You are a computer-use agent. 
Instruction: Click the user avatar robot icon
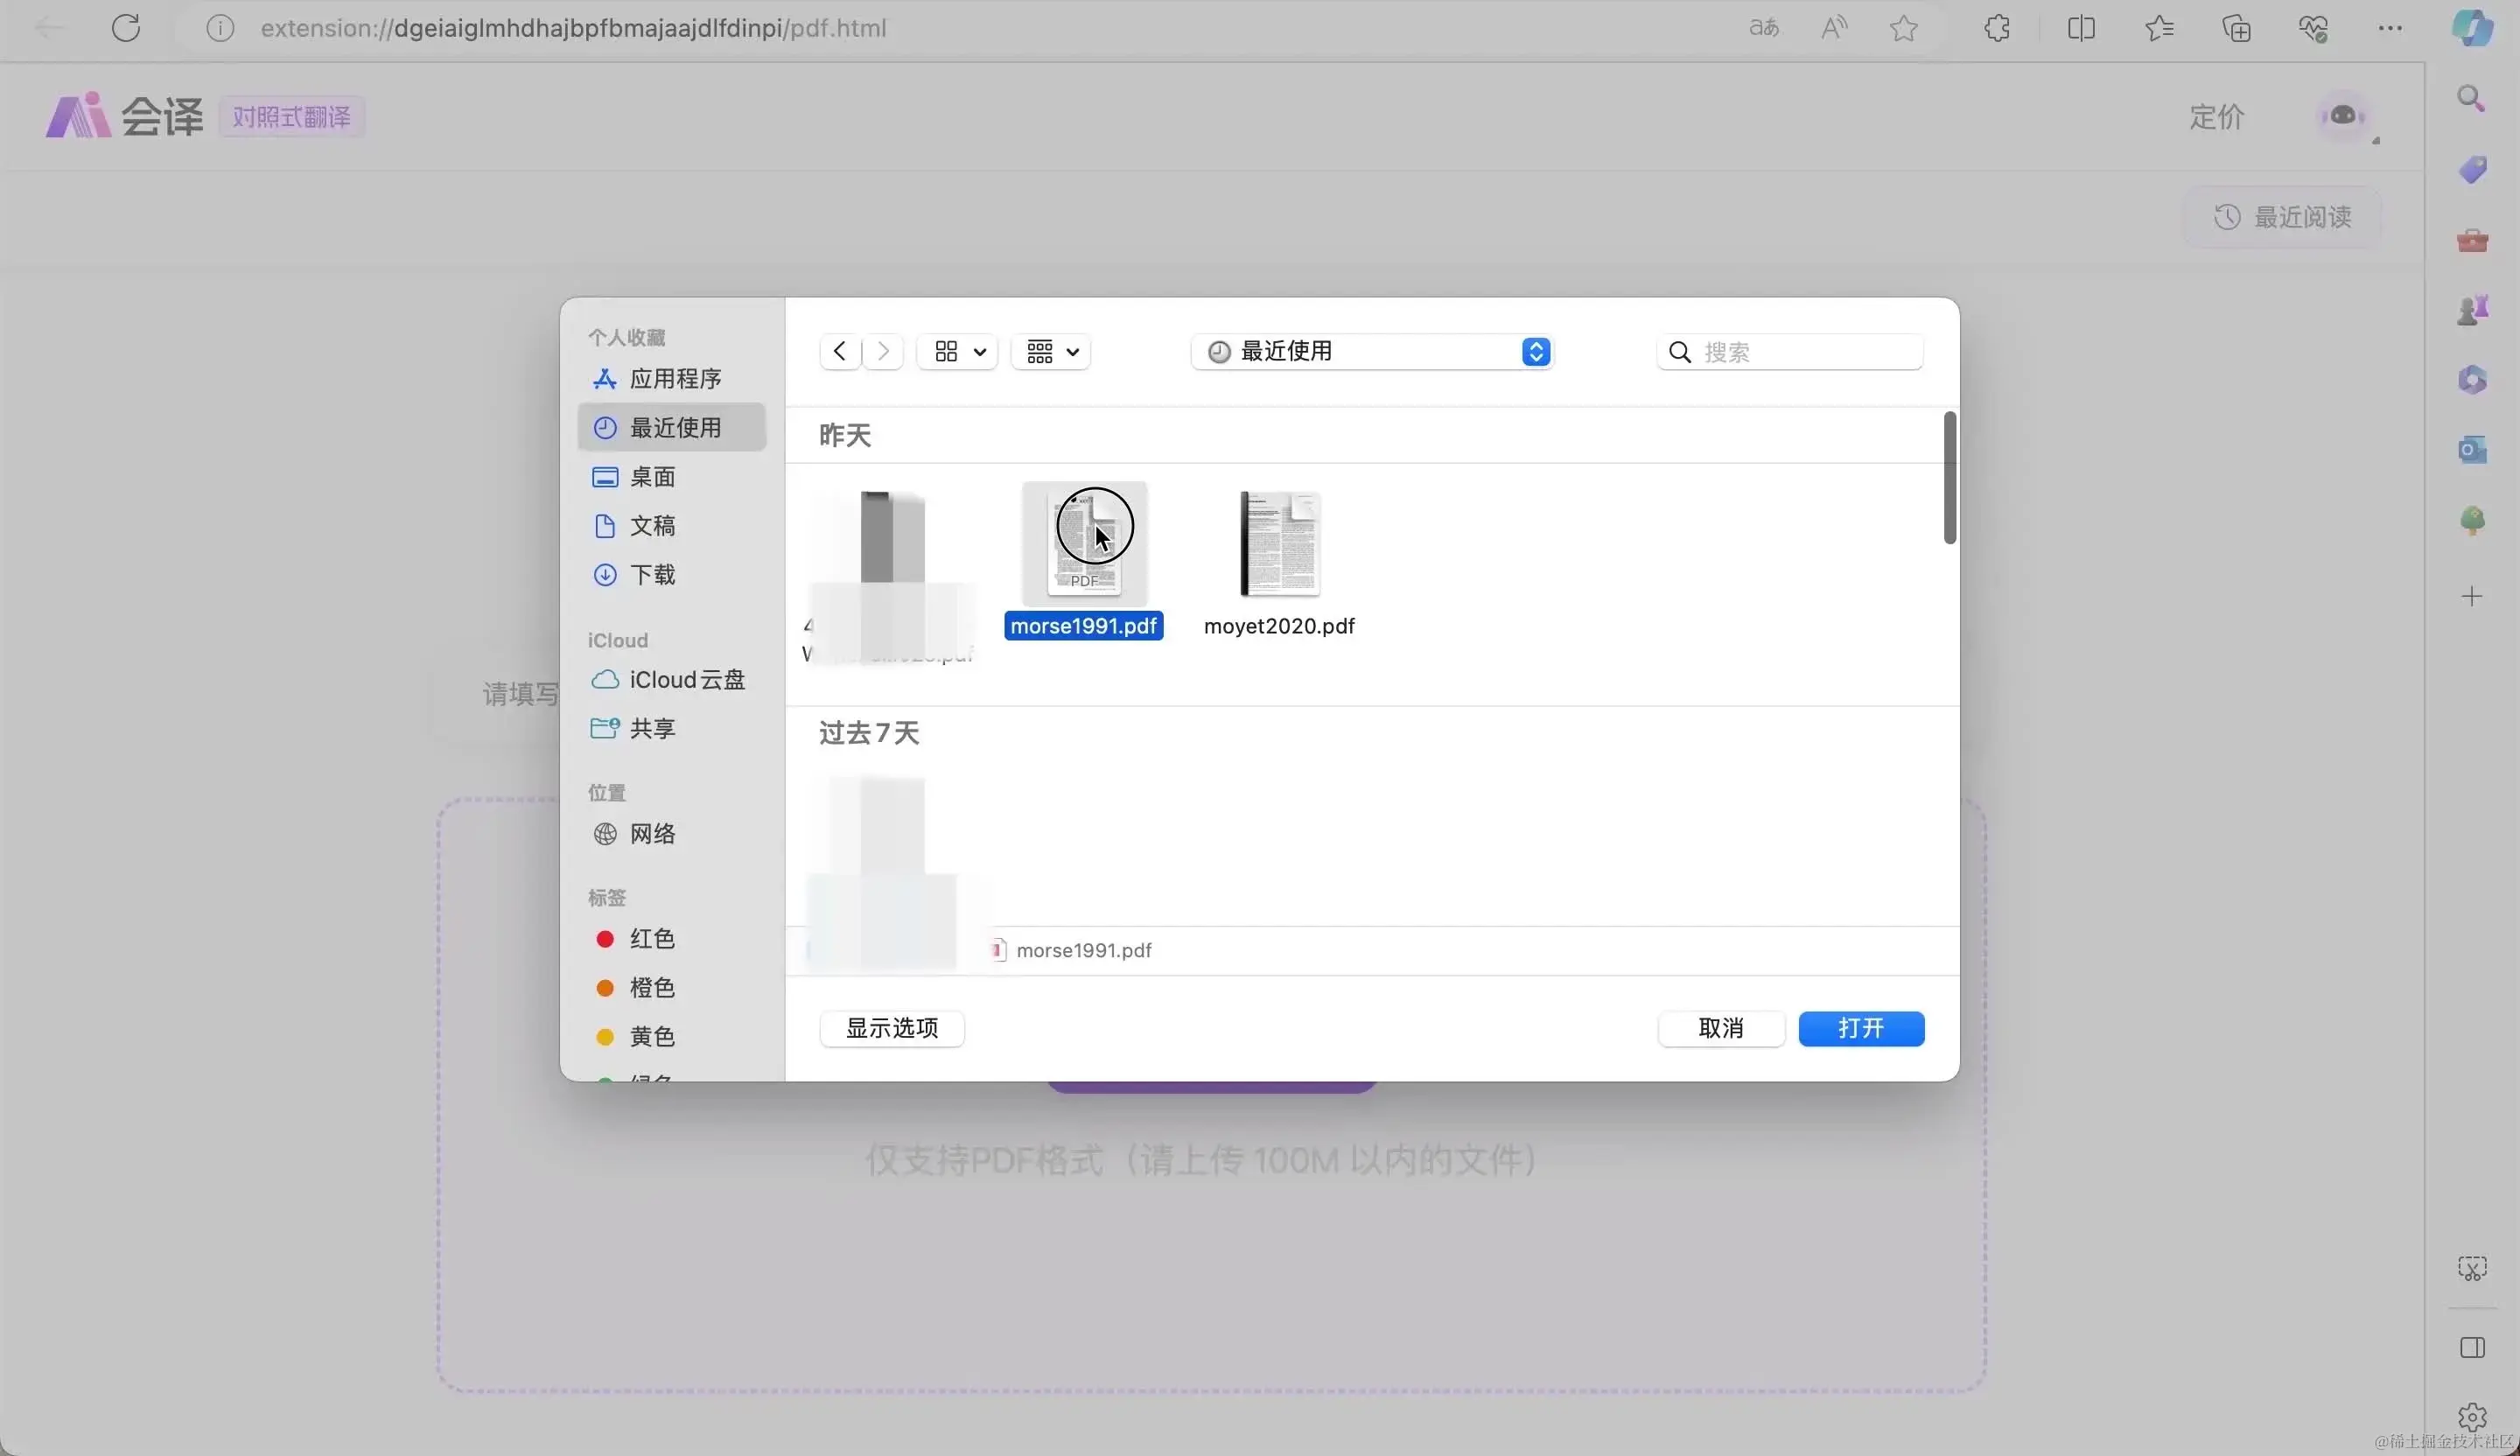click(x=2344, y=117)
